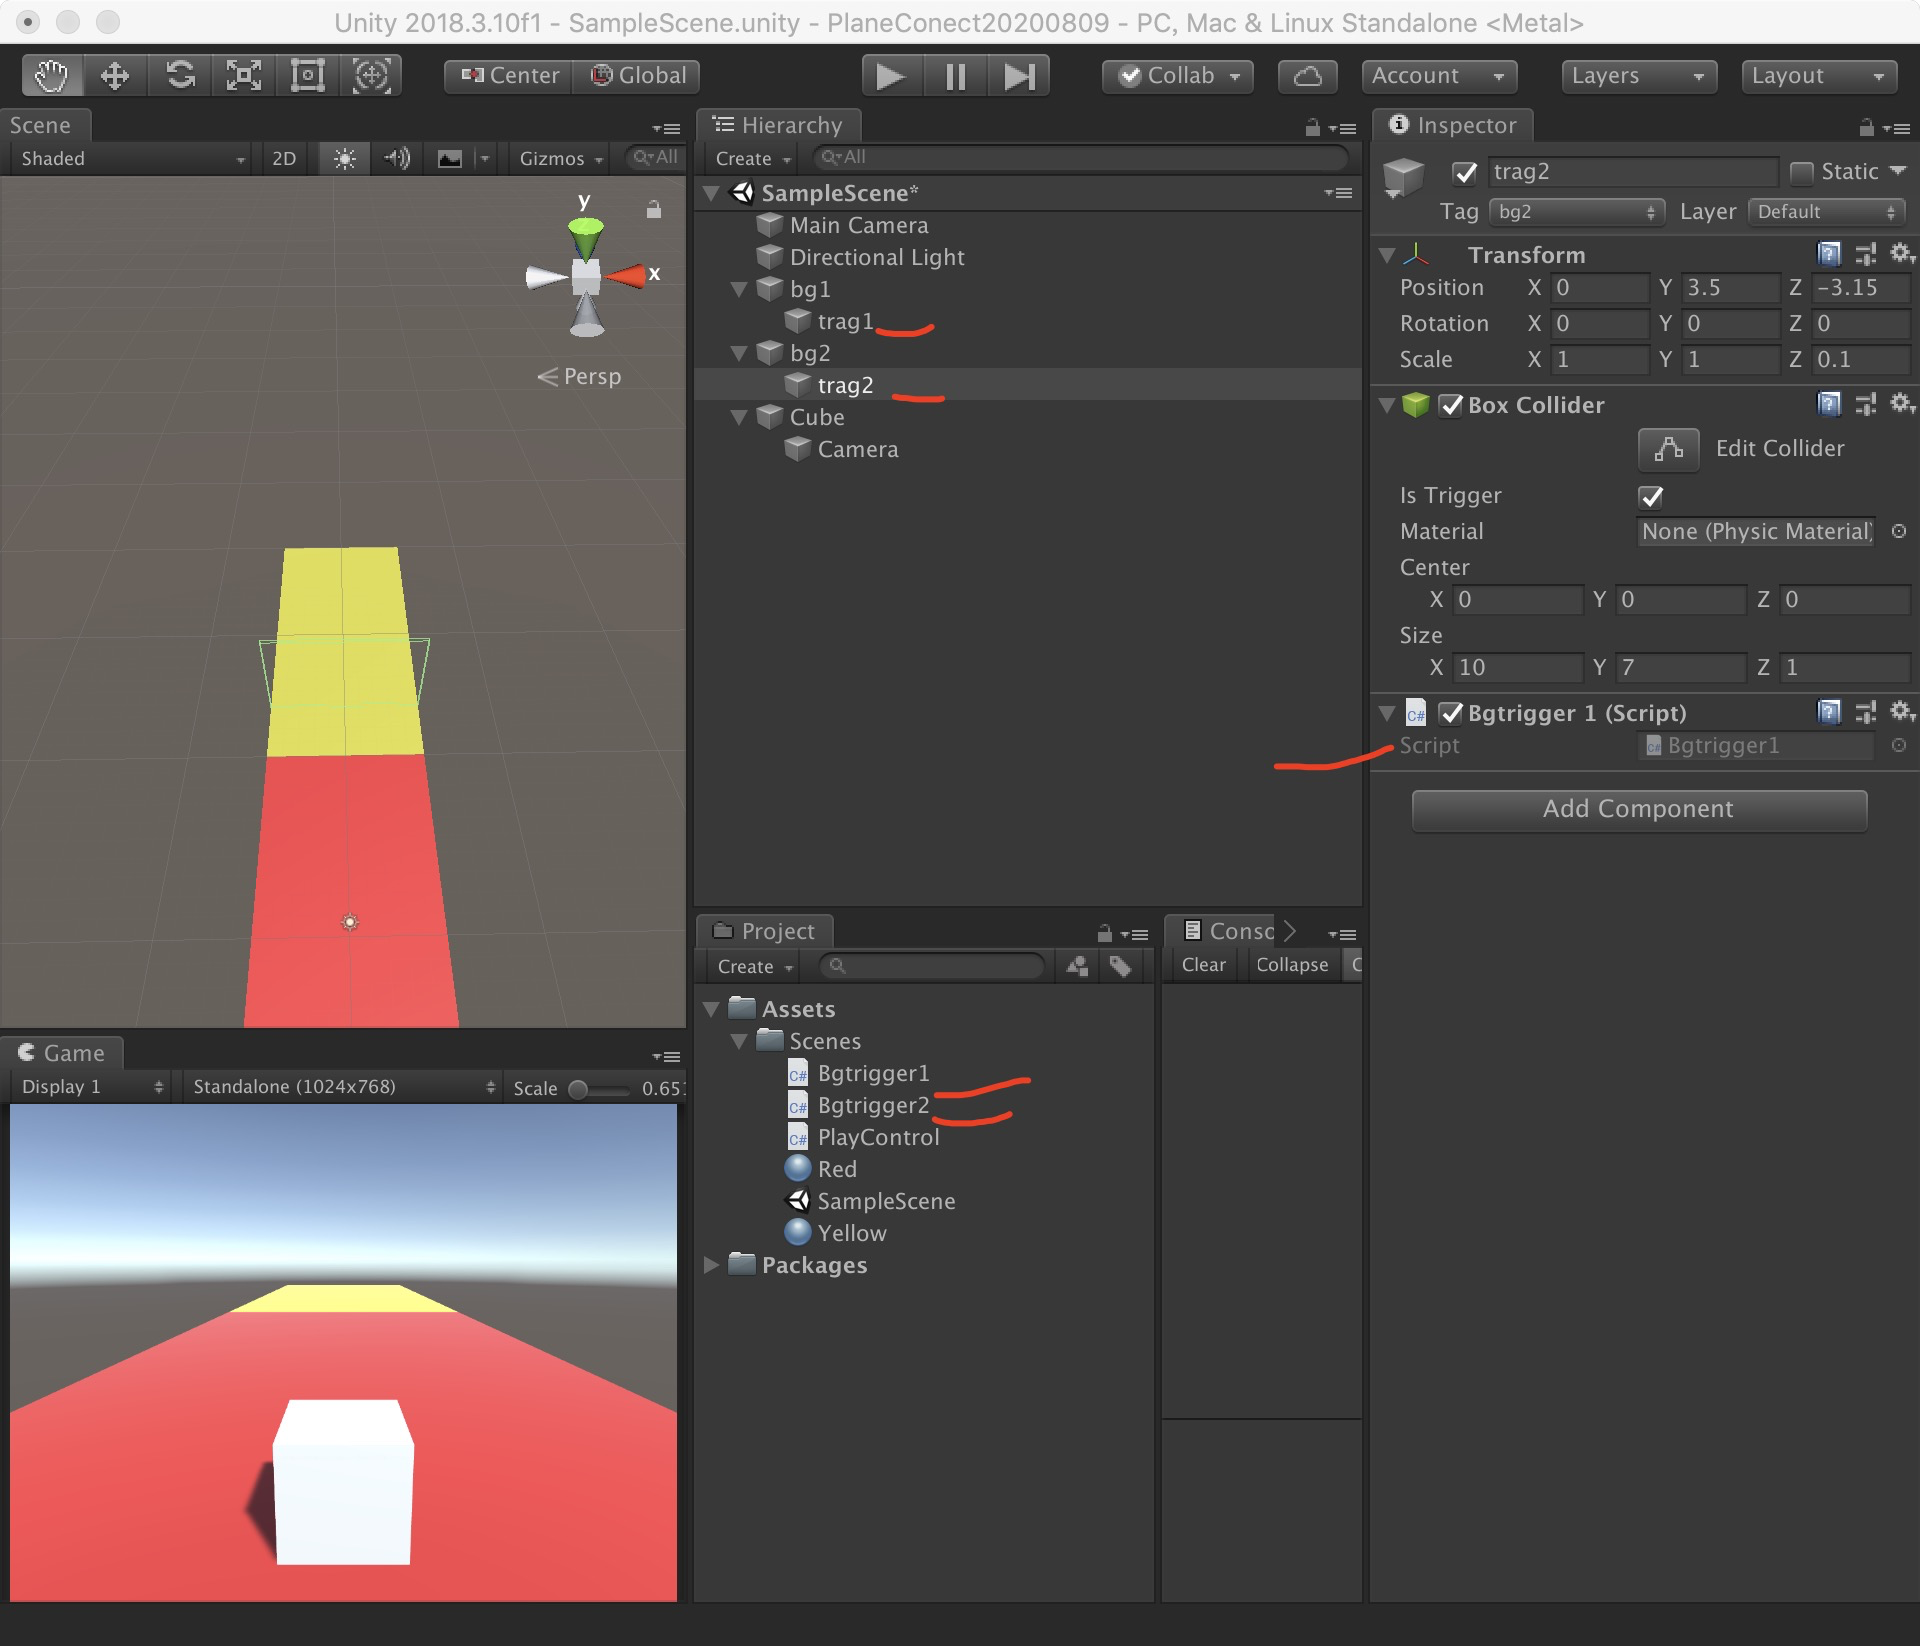This screenshot has width=1920, height=1646.
Task: Toggle the Static checkbox
Action: (x=1801, y=172)
